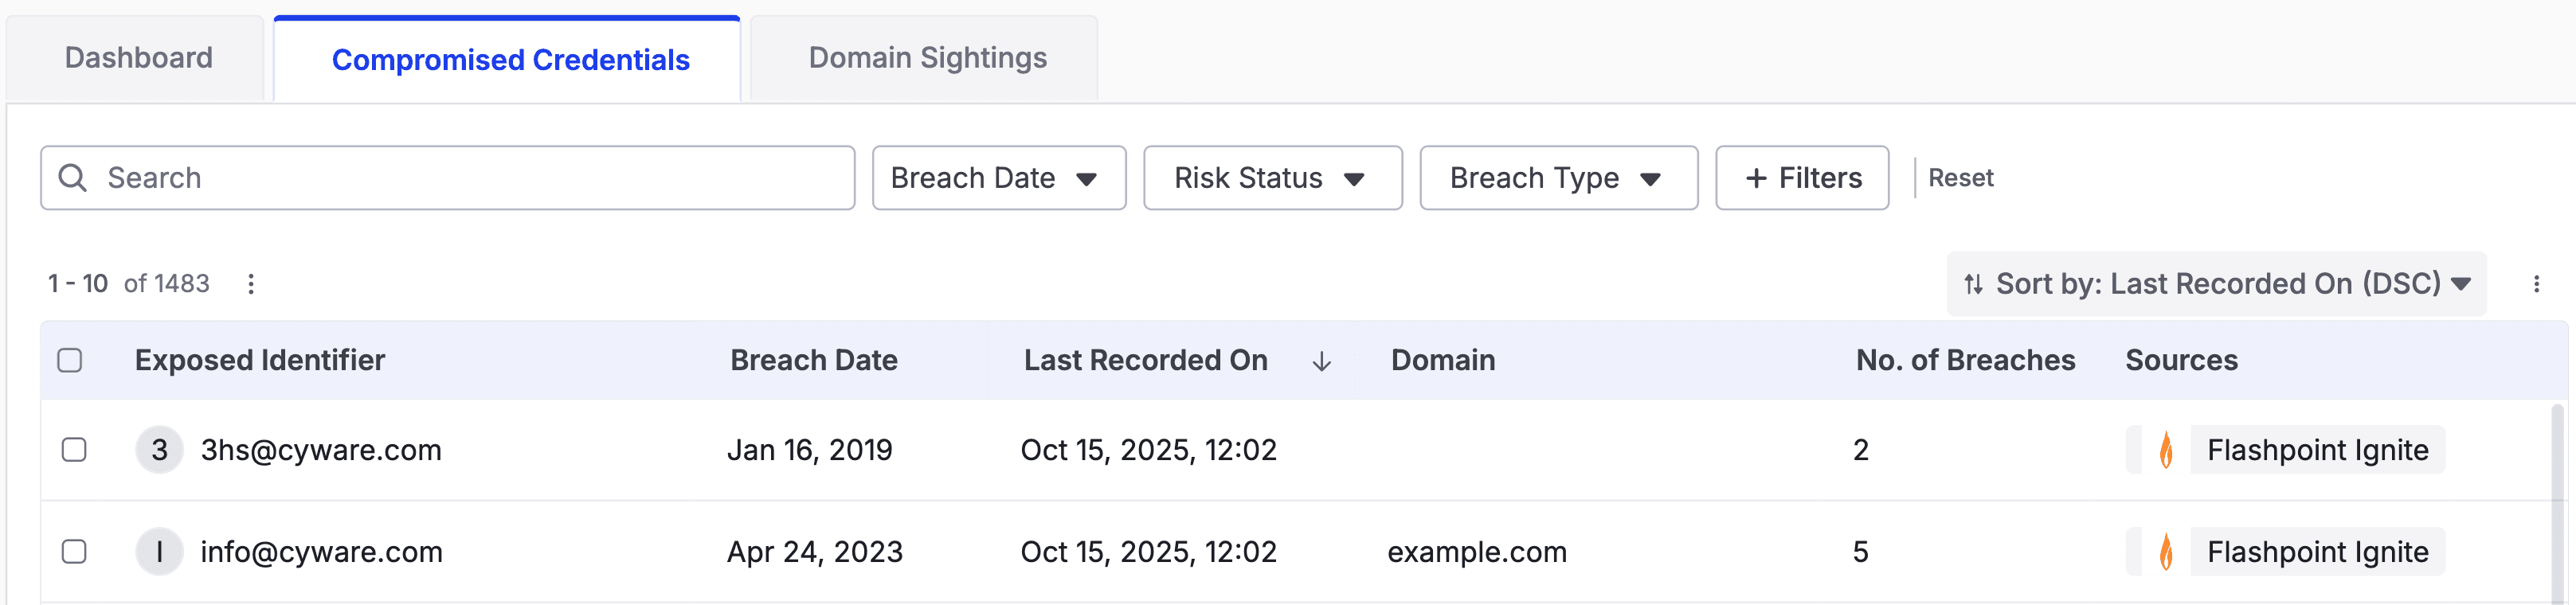This screenshot has width=2576, height=605.
Task: Click the Flashpoint Ignite flame icon in first row
Action: (2165, 450)
